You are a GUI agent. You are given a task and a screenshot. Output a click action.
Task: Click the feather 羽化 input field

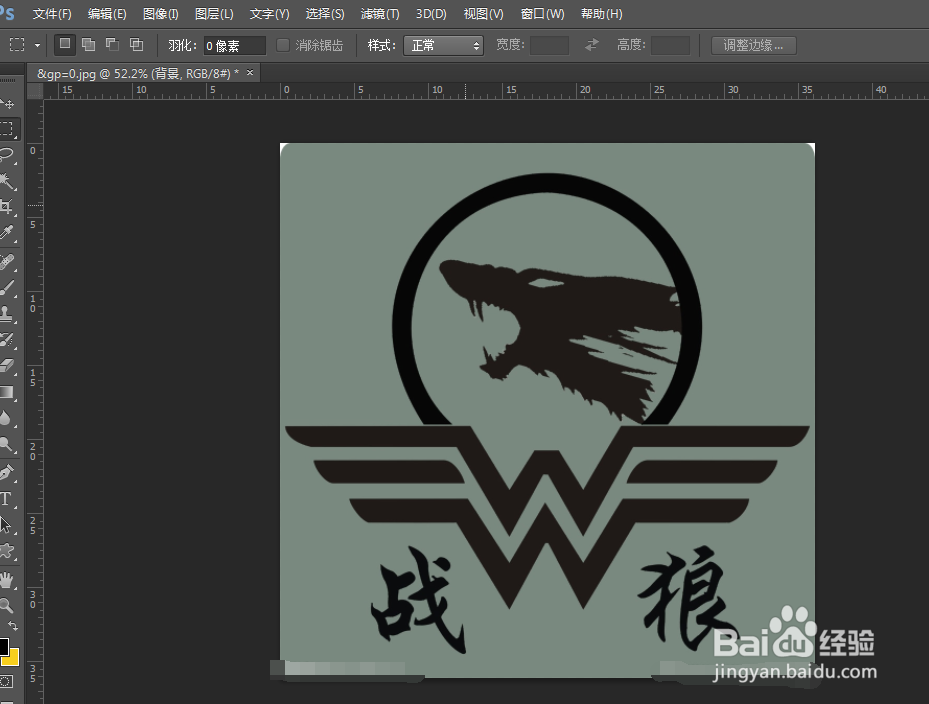[x=235, y=46]
